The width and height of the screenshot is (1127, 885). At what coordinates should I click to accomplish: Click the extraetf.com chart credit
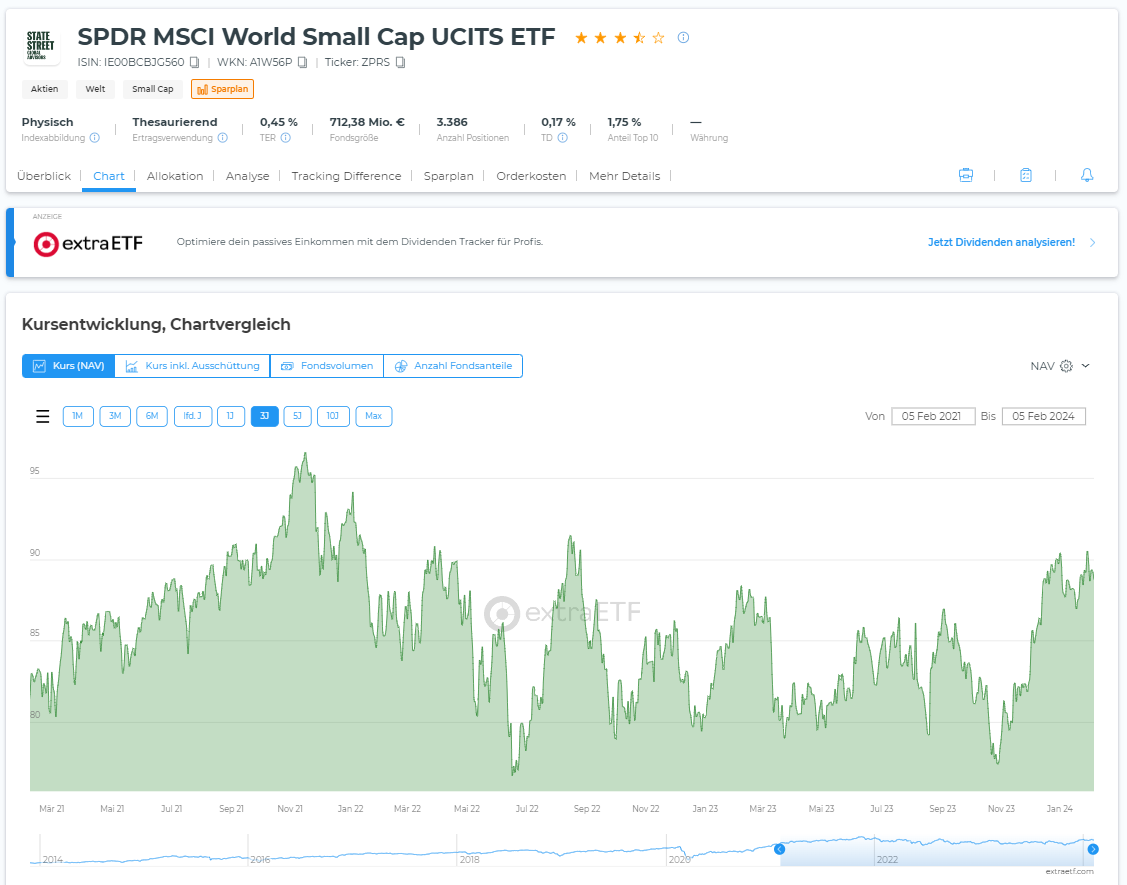[1070, 871]
